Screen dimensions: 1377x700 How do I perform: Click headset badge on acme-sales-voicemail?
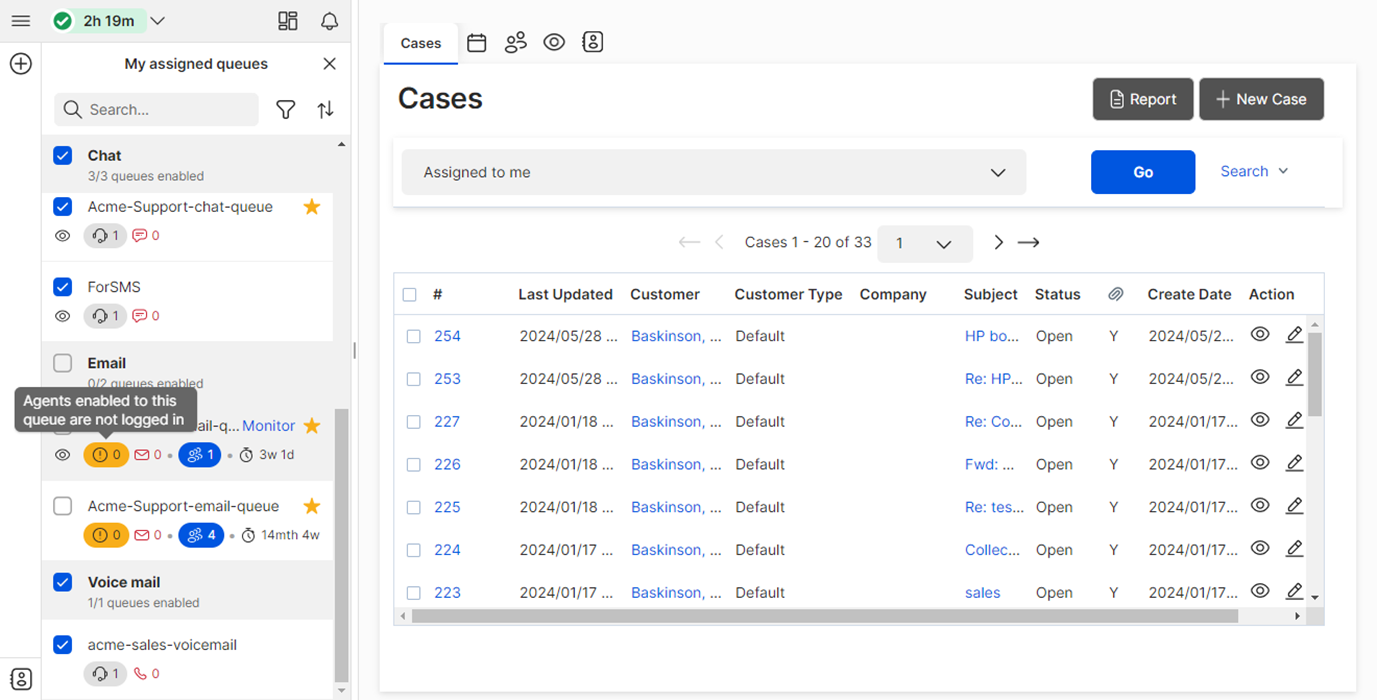(105, 674)
